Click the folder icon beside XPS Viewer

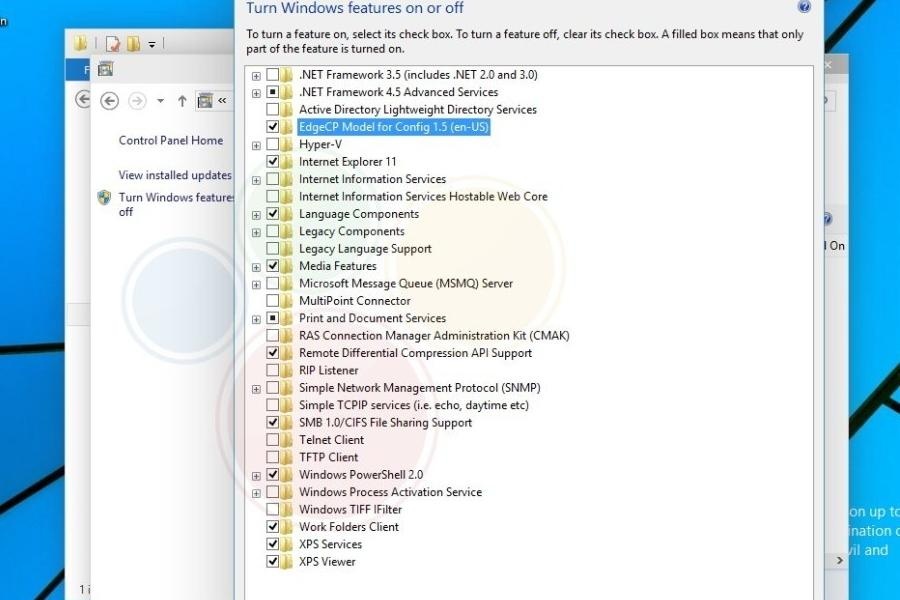pyautogui.click(x=287, y=562)
